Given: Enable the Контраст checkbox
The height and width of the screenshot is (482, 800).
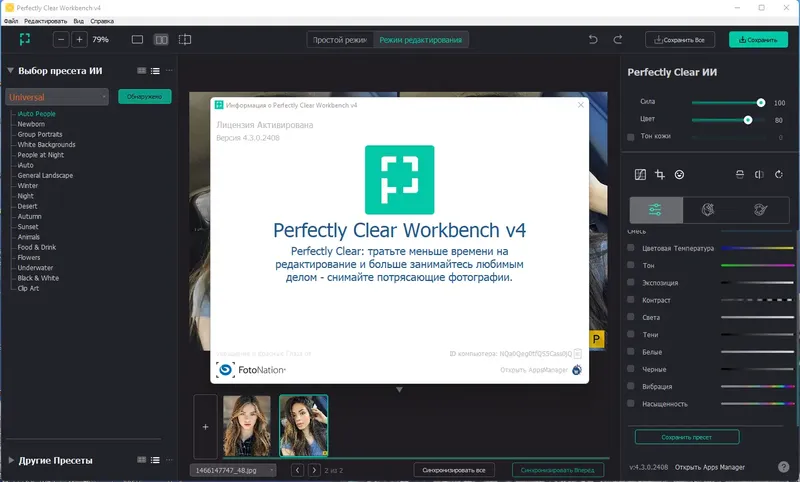Looking at the screenshot, I should coord(631,299).
